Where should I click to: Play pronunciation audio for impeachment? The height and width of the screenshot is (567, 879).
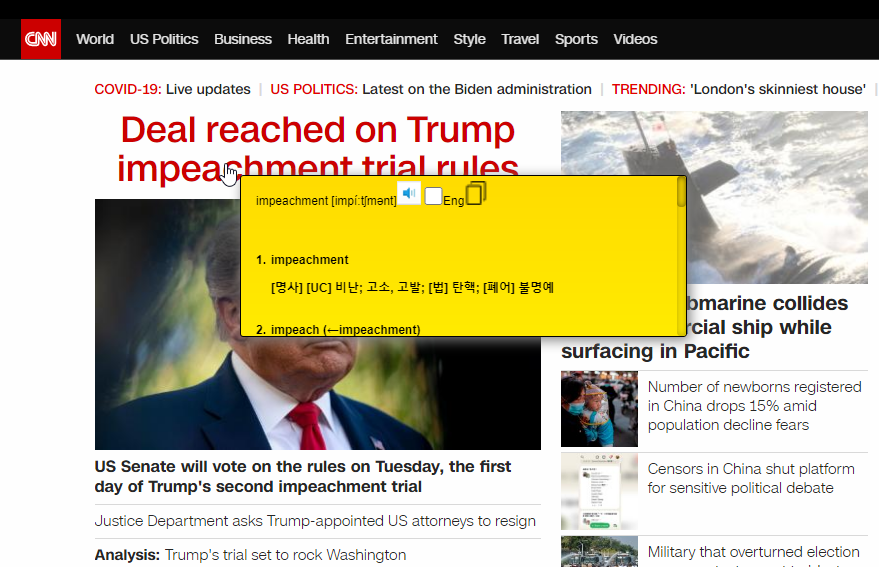pos(409,193)
